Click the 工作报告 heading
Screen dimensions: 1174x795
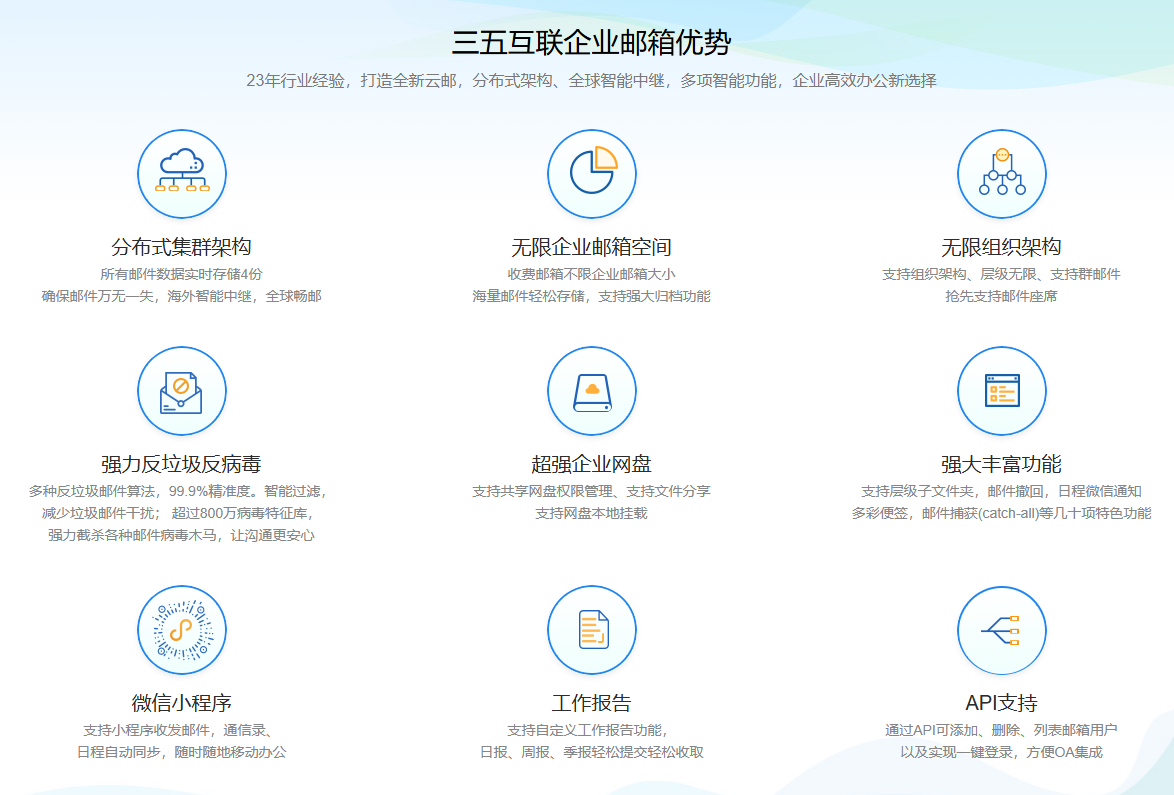pyautogui.click(x=591, y=703)
